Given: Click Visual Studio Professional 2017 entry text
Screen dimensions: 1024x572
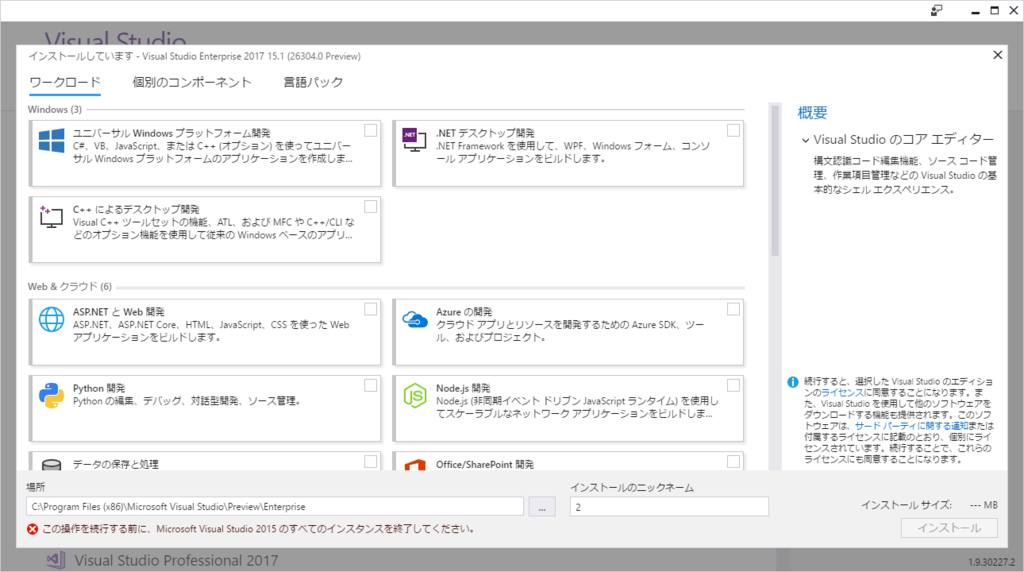Looking at the screenshot, I should point(176,560).
